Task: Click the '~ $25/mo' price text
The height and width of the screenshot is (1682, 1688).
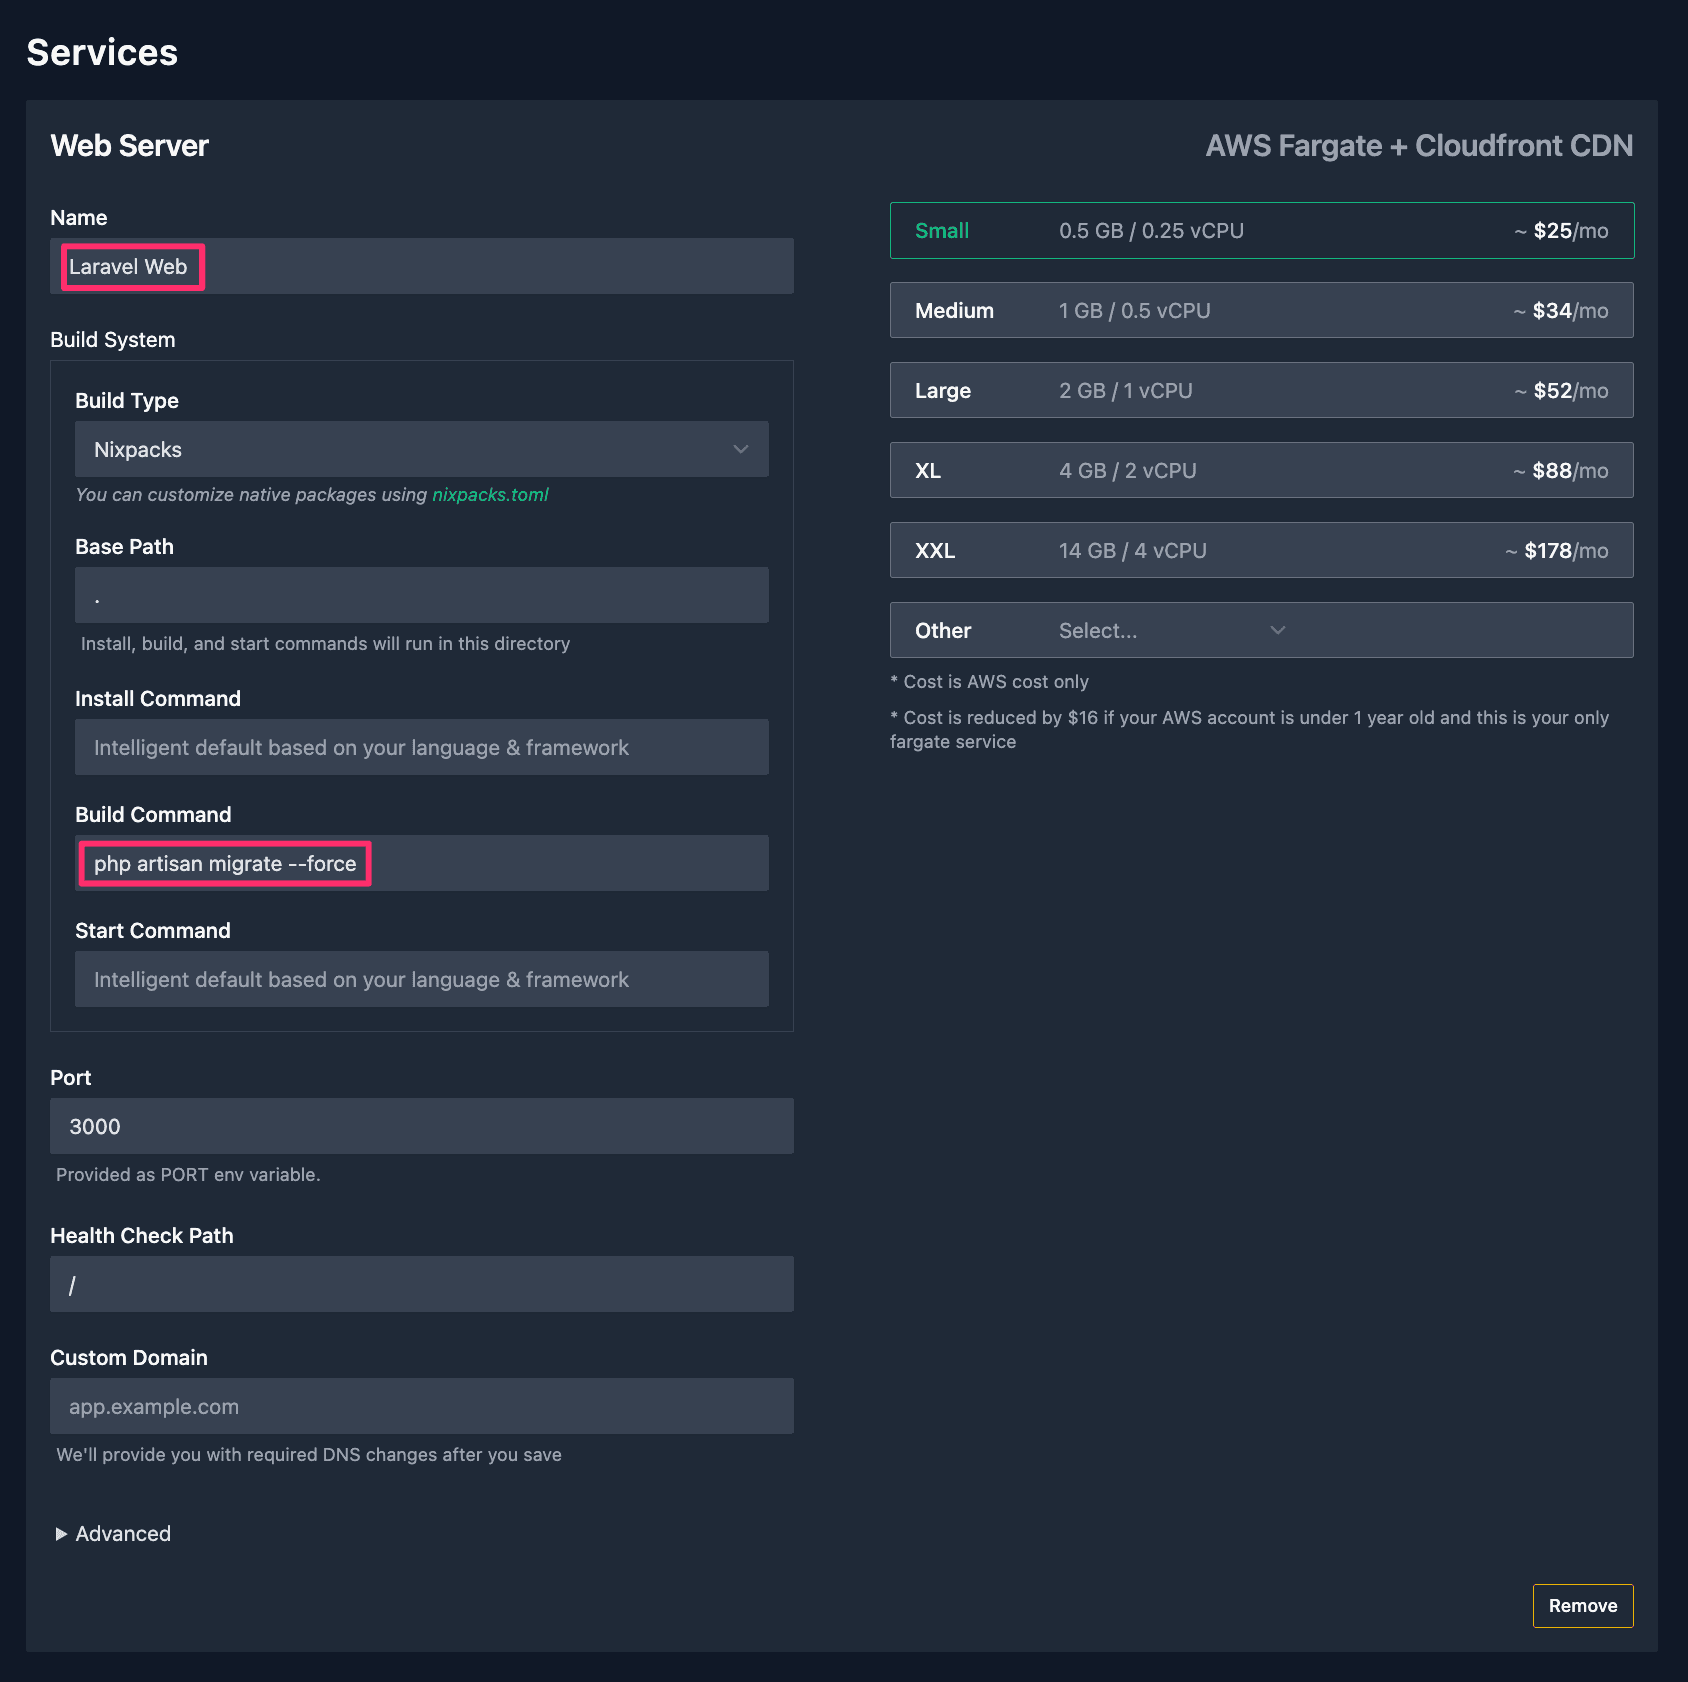Action: pyautogui.click(x=1561, y=231)
